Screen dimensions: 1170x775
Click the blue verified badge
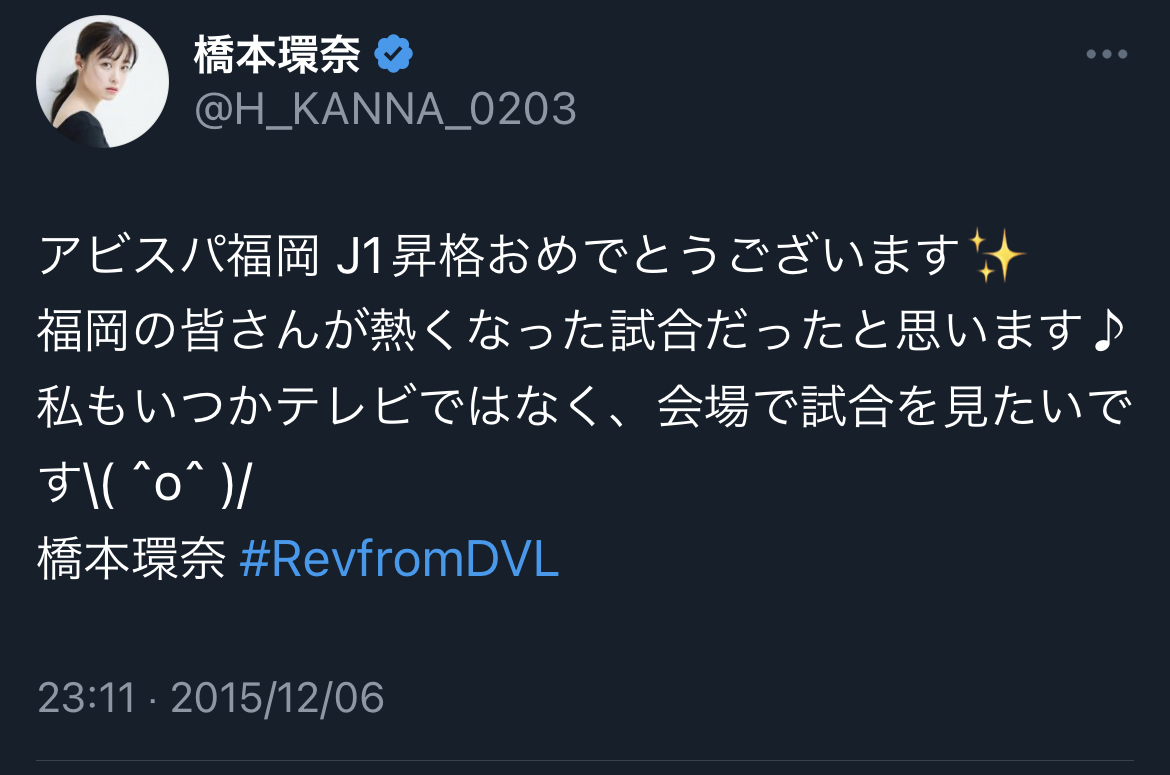(x=393, y=54)
